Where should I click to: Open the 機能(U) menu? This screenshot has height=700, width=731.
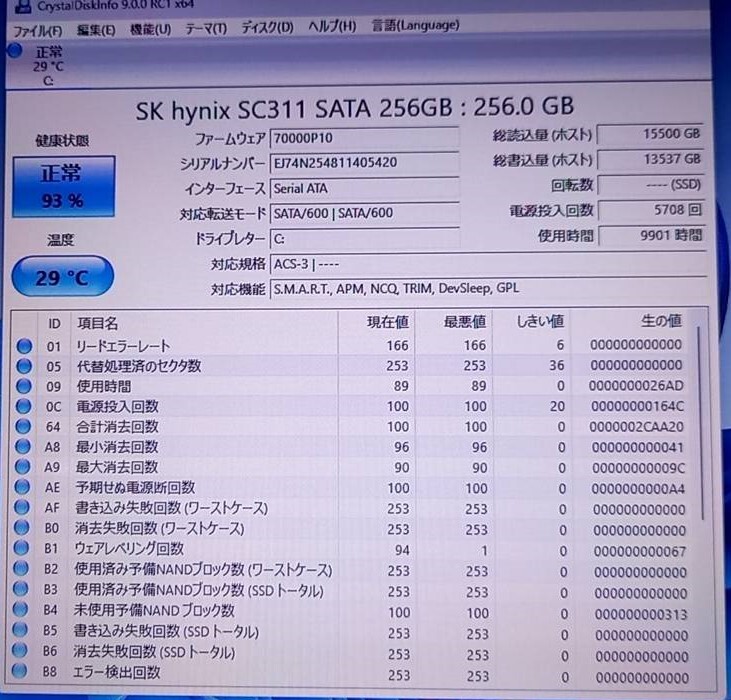[x=150, y=29]
